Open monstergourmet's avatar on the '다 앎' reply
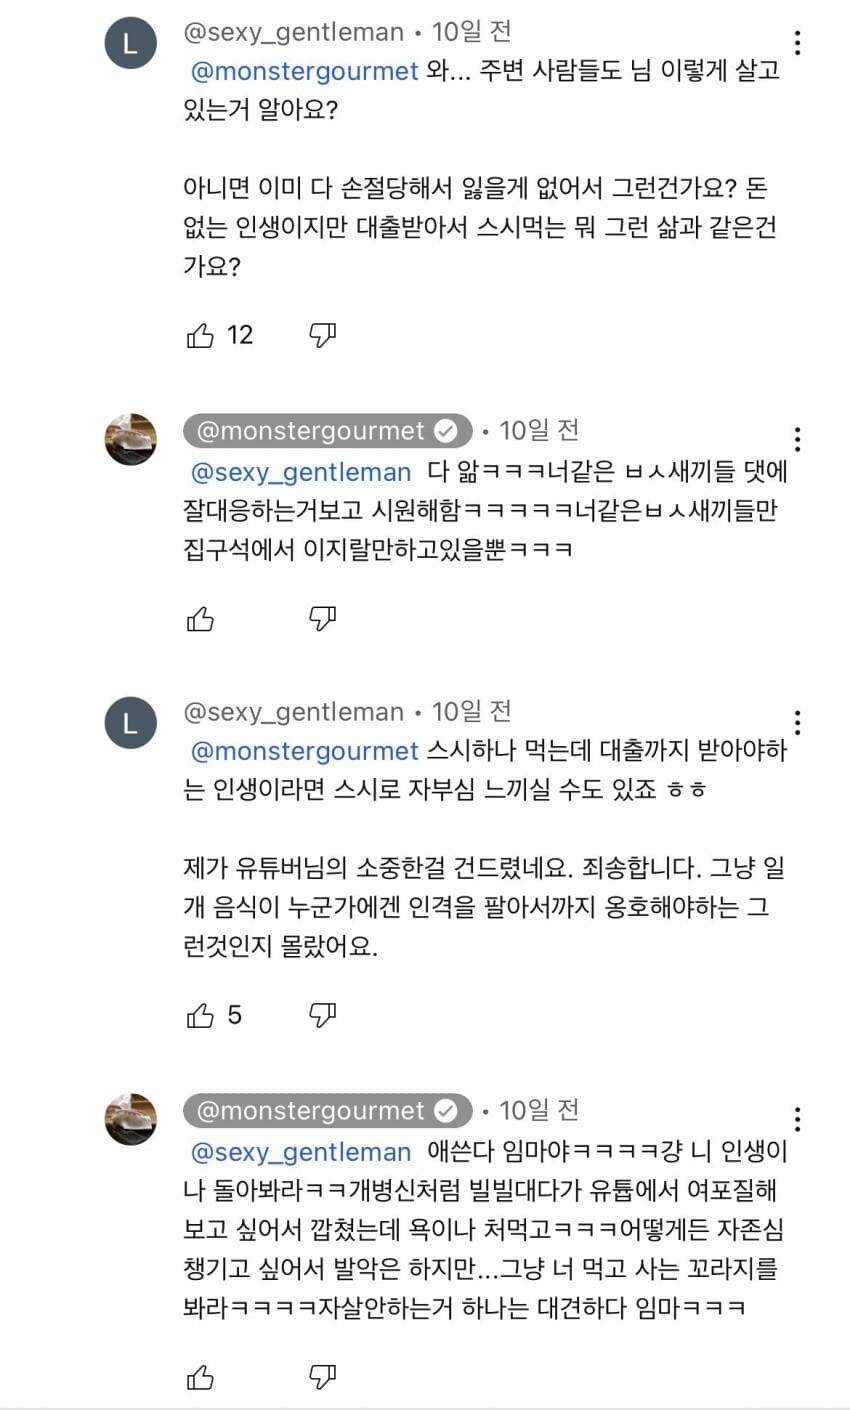This screenshot has height=1410, width=850. click(x=130, y=438)
